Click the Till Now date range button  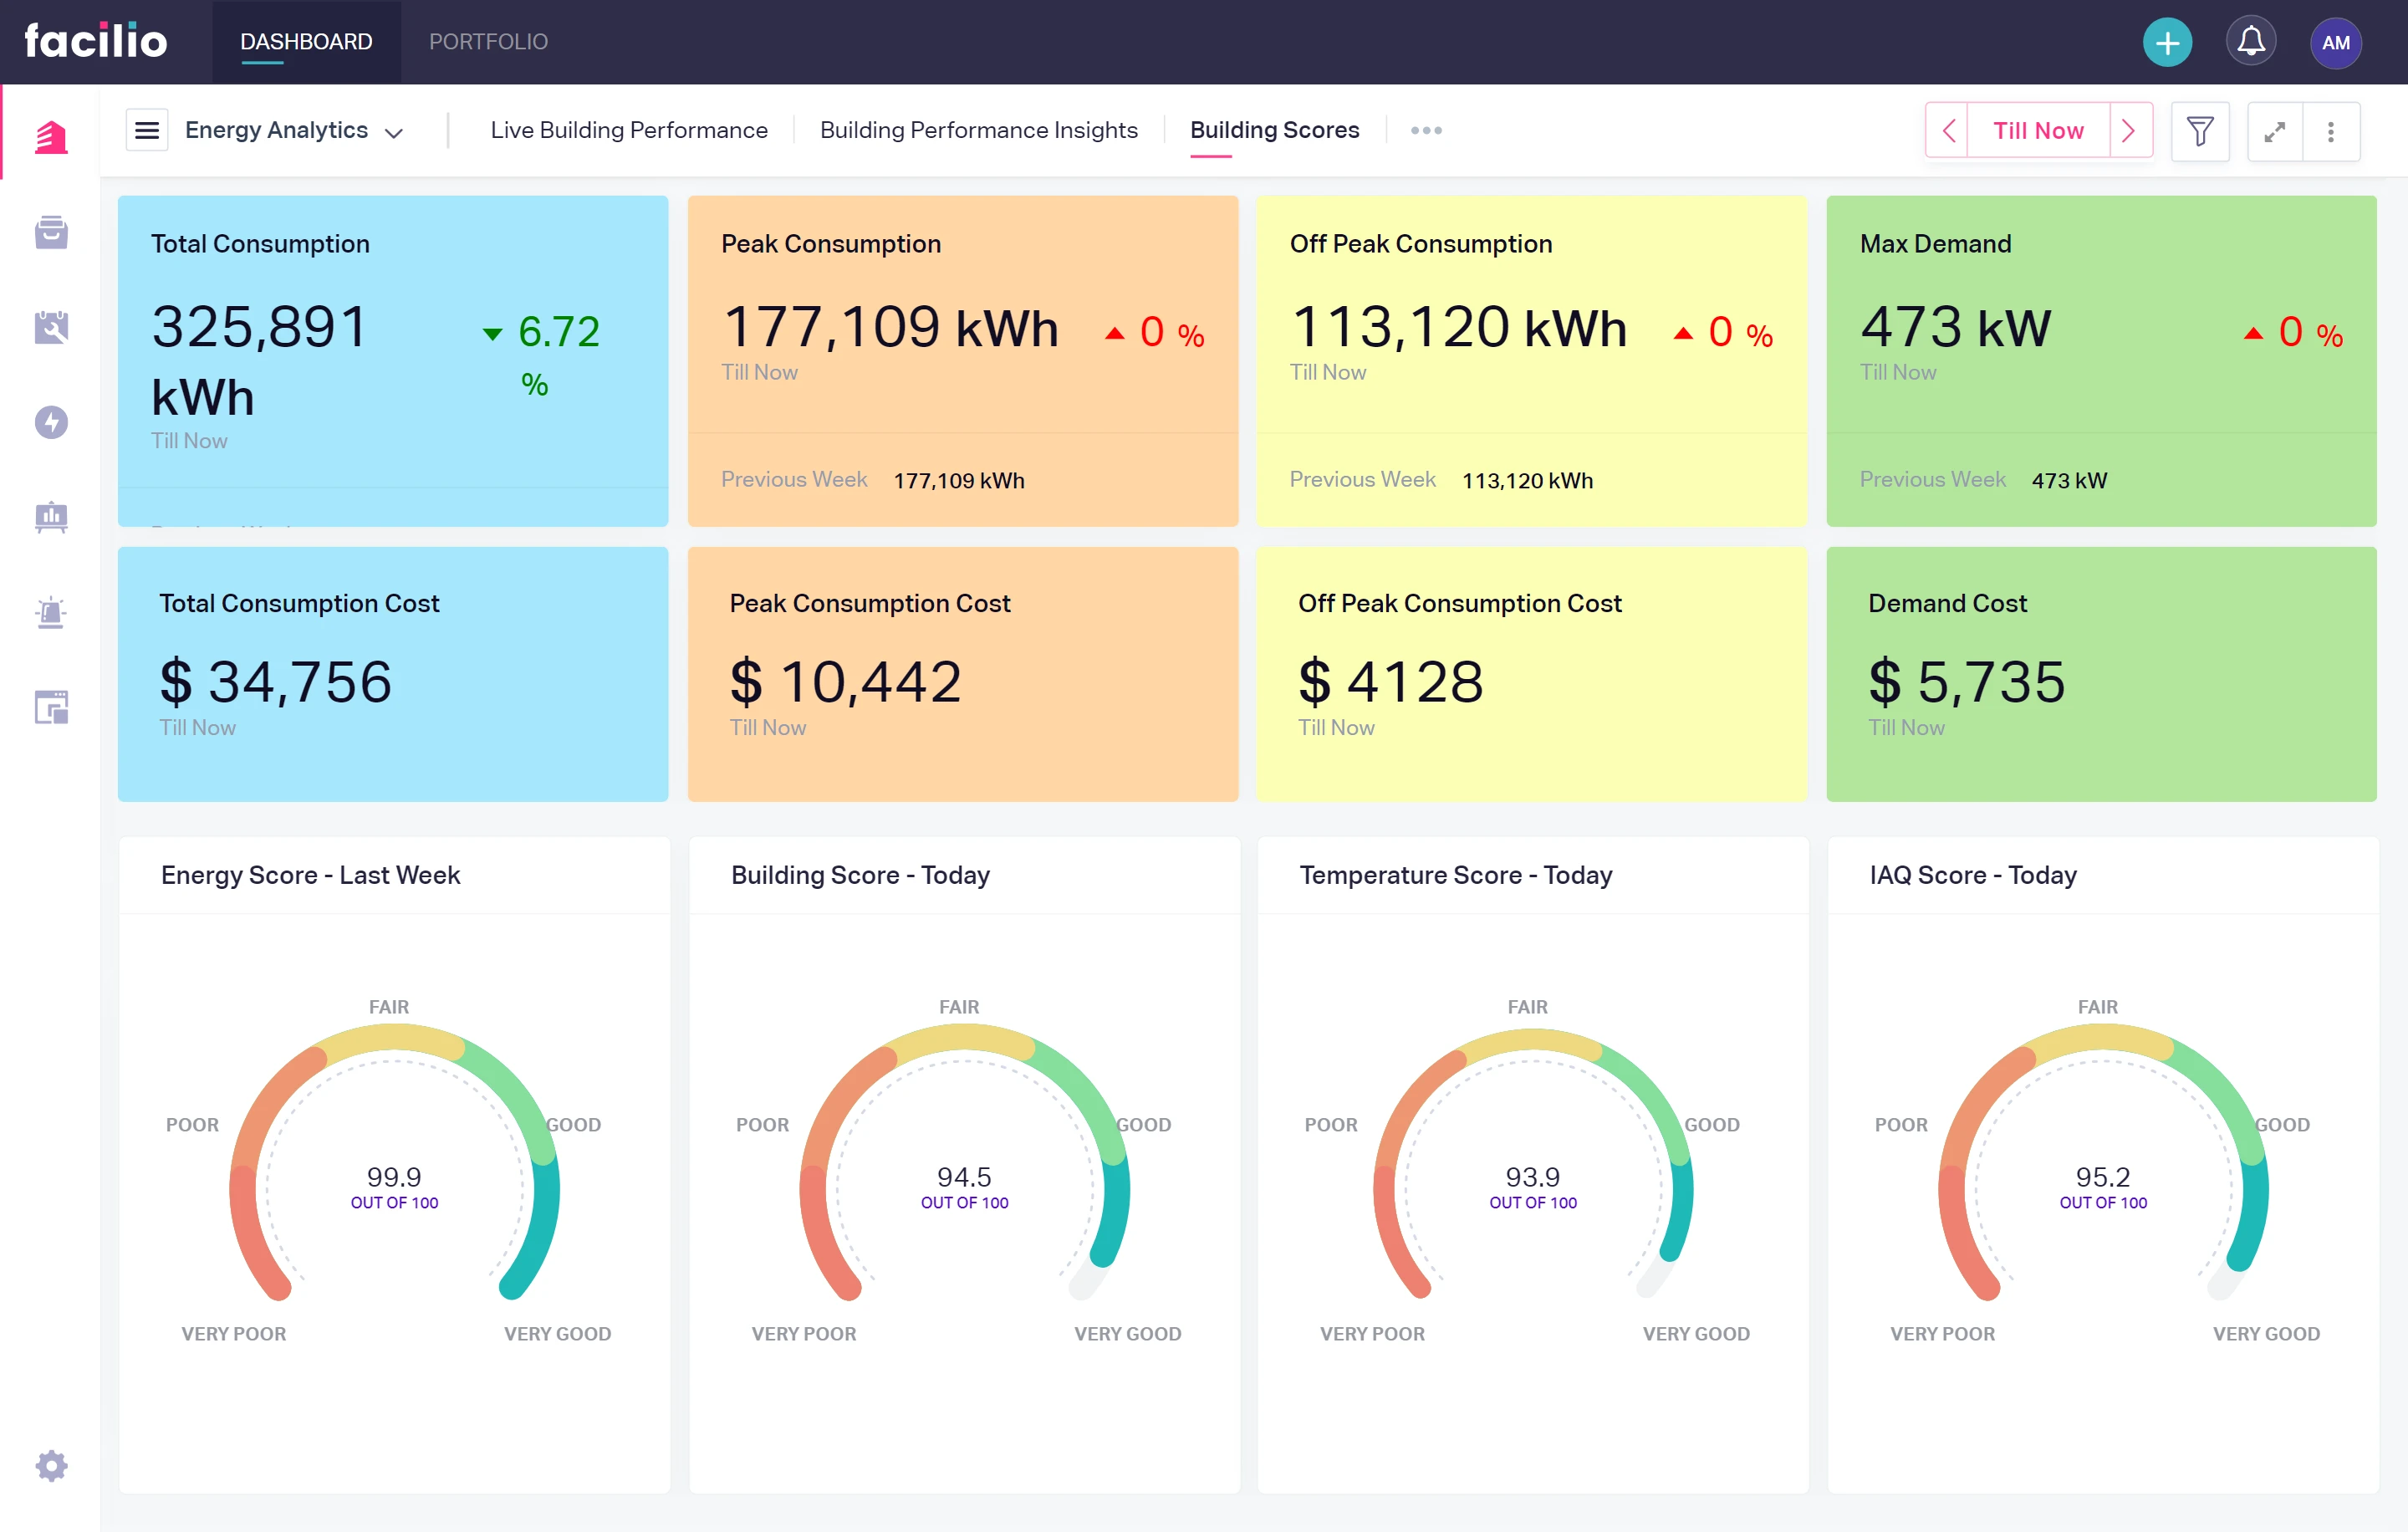(x=2038, y=131)
